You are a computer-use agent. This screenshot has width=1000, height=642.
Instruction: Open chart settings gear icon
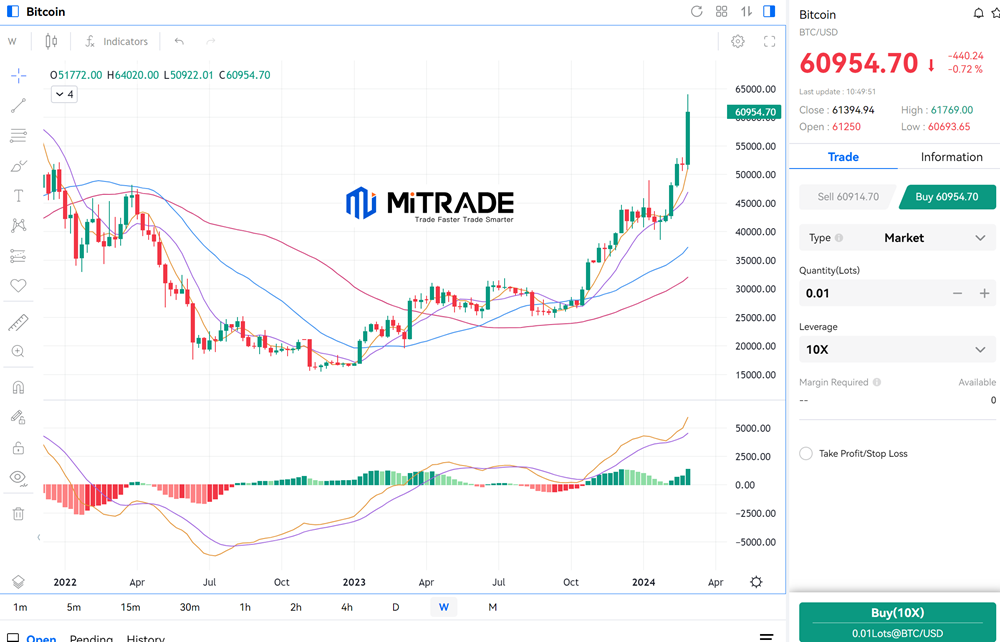tap(738, 41)
